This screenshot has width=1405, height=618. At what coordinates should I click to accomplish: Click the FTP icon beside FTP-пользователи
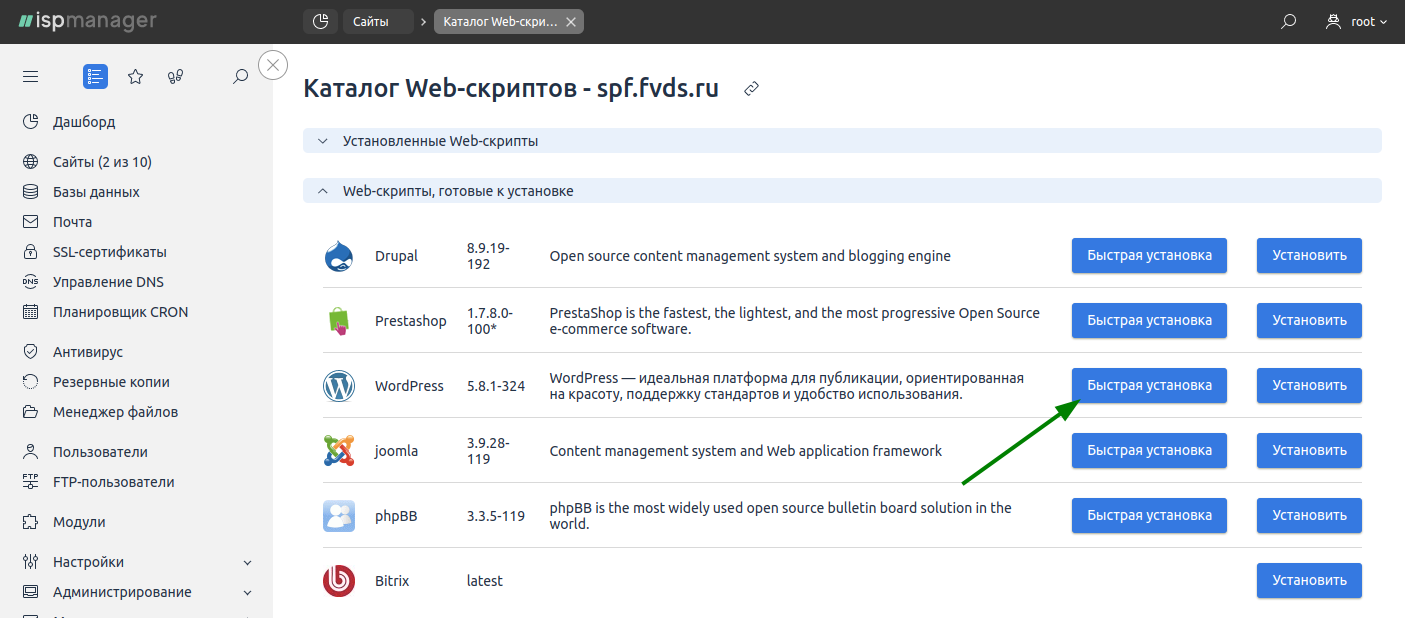click(x=30, y=482)
